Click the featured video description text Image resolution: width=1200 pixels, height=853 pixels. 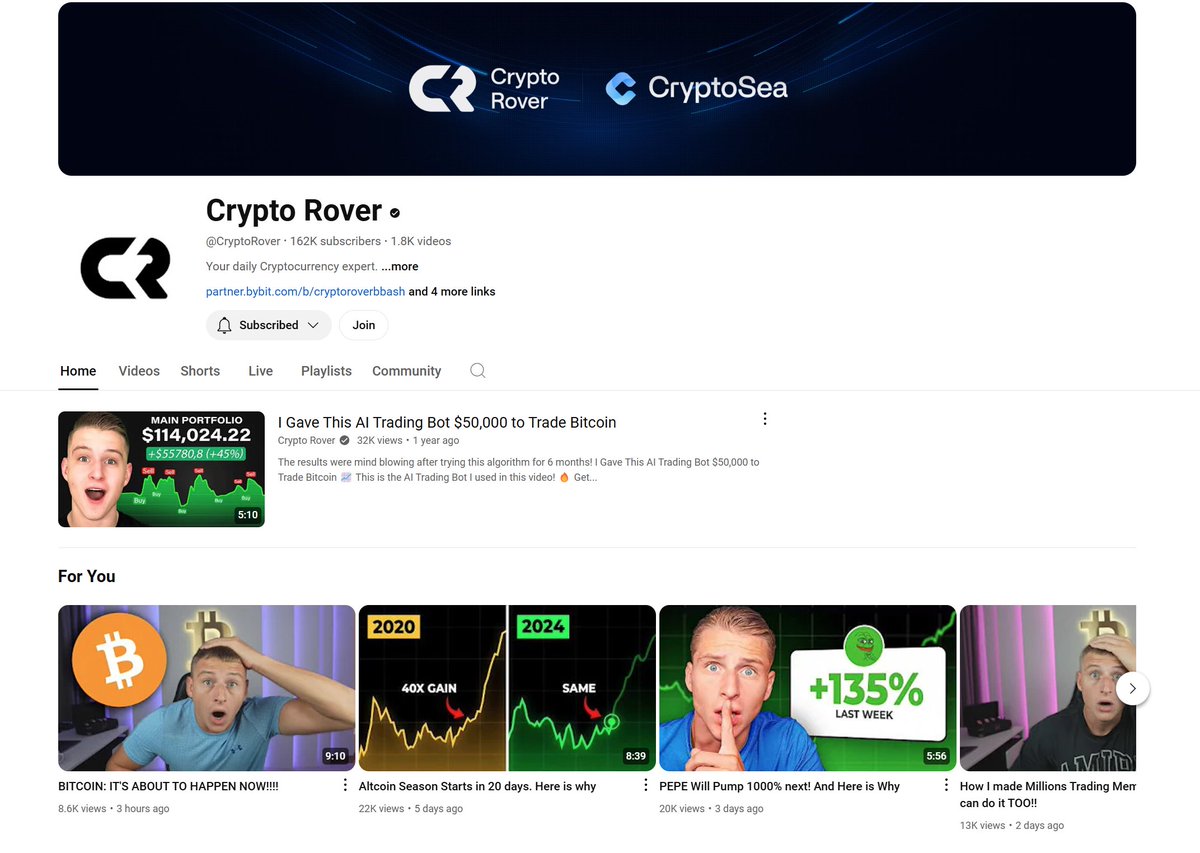[x=518, y=470]
